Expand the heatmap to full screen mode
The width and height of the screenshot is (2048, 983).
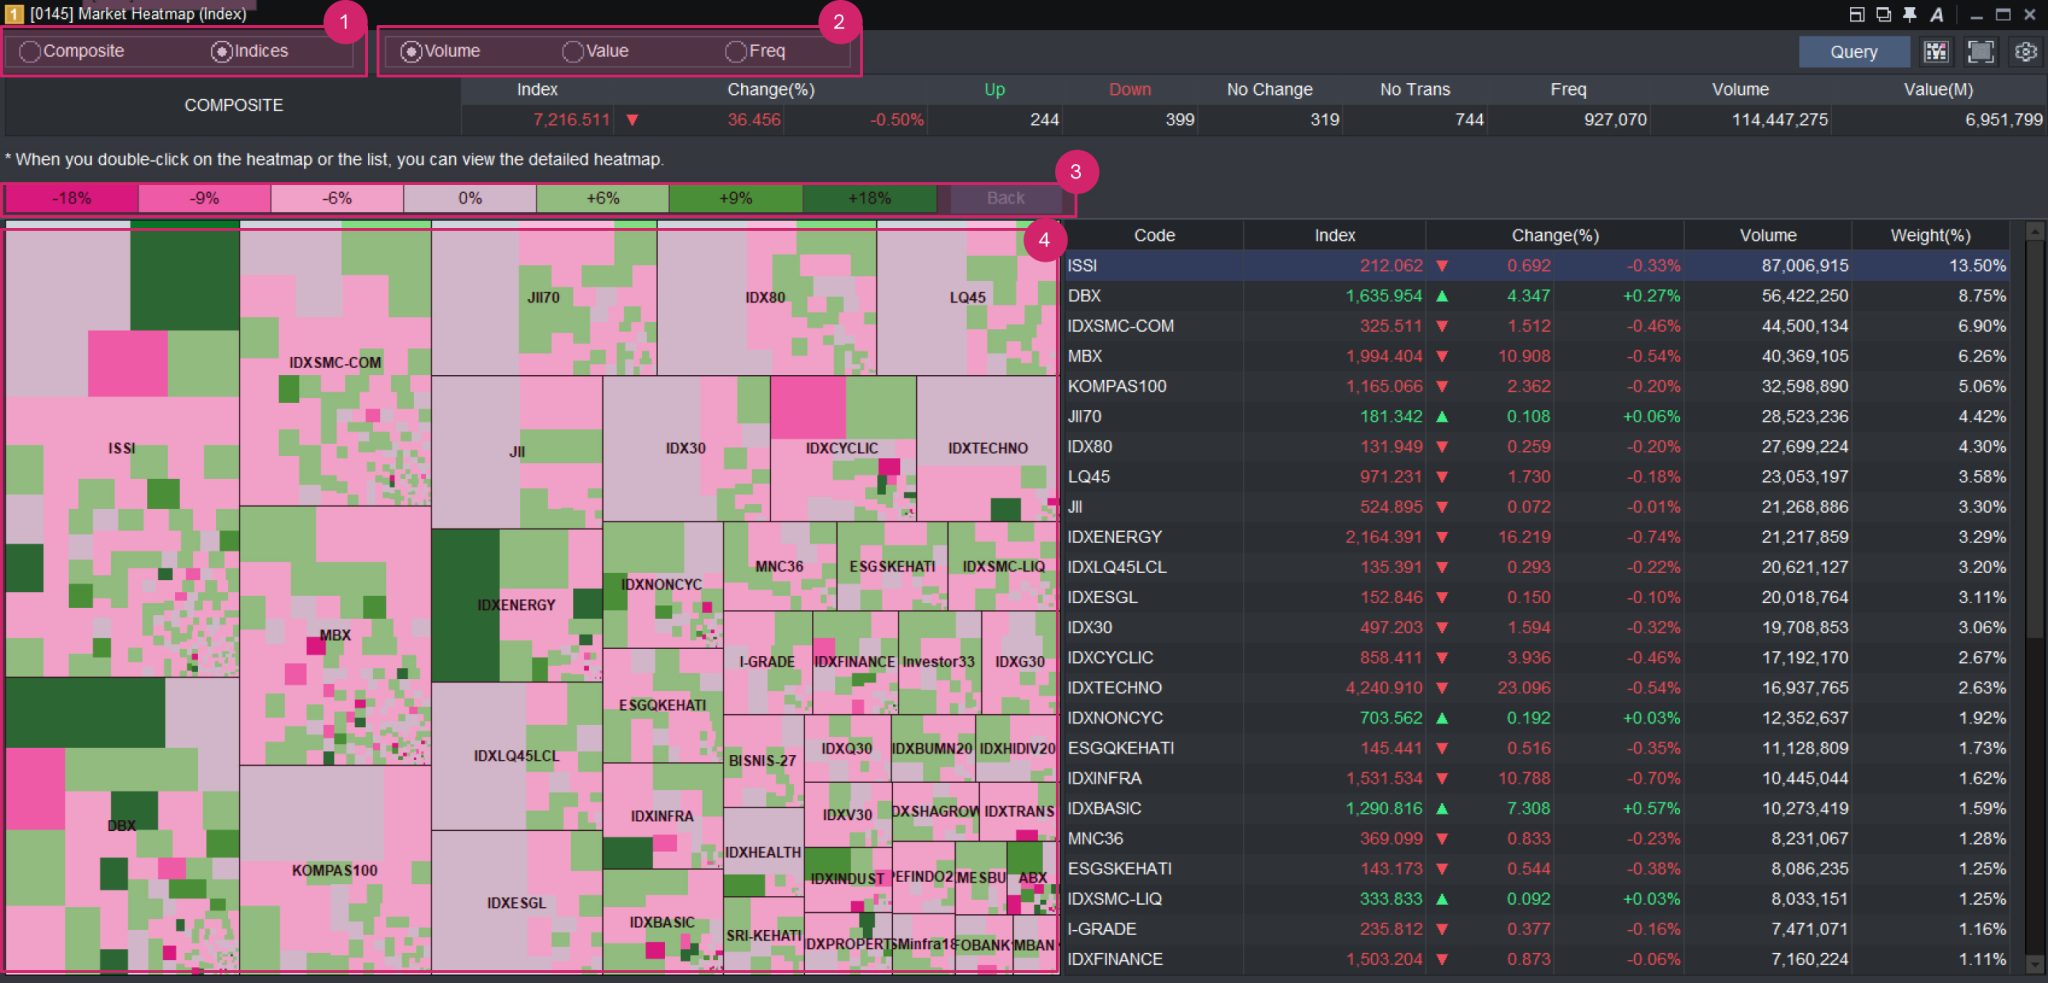[x=1980, y=51]
